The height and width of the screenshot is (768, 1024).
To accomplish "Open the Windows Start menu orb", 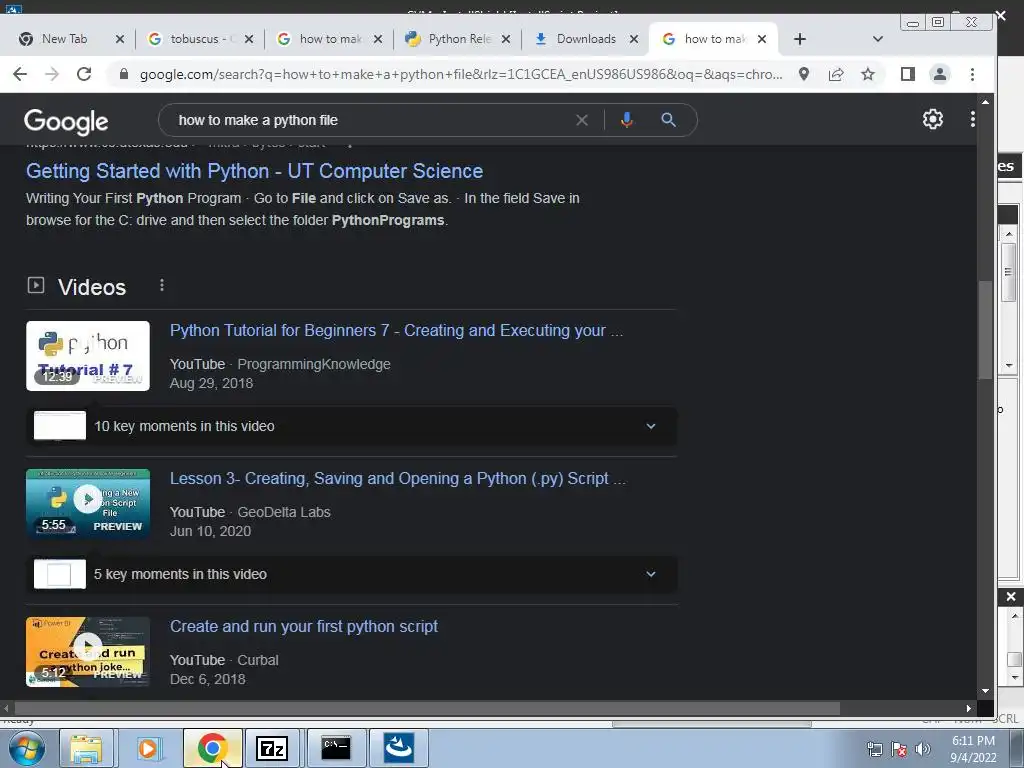I will pyautogui.click(x=26, y=748).
